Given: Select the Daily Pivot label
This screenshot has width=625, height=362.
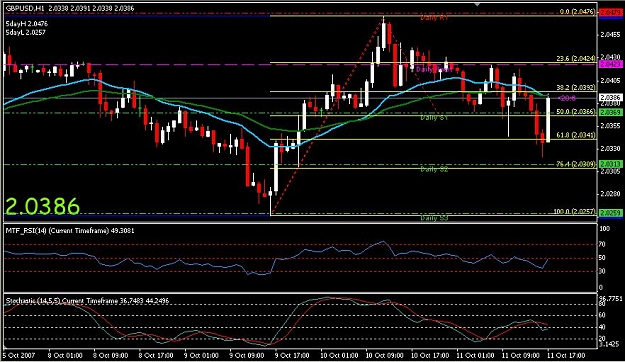Looking at the screenshot, I should pos(434,69).
